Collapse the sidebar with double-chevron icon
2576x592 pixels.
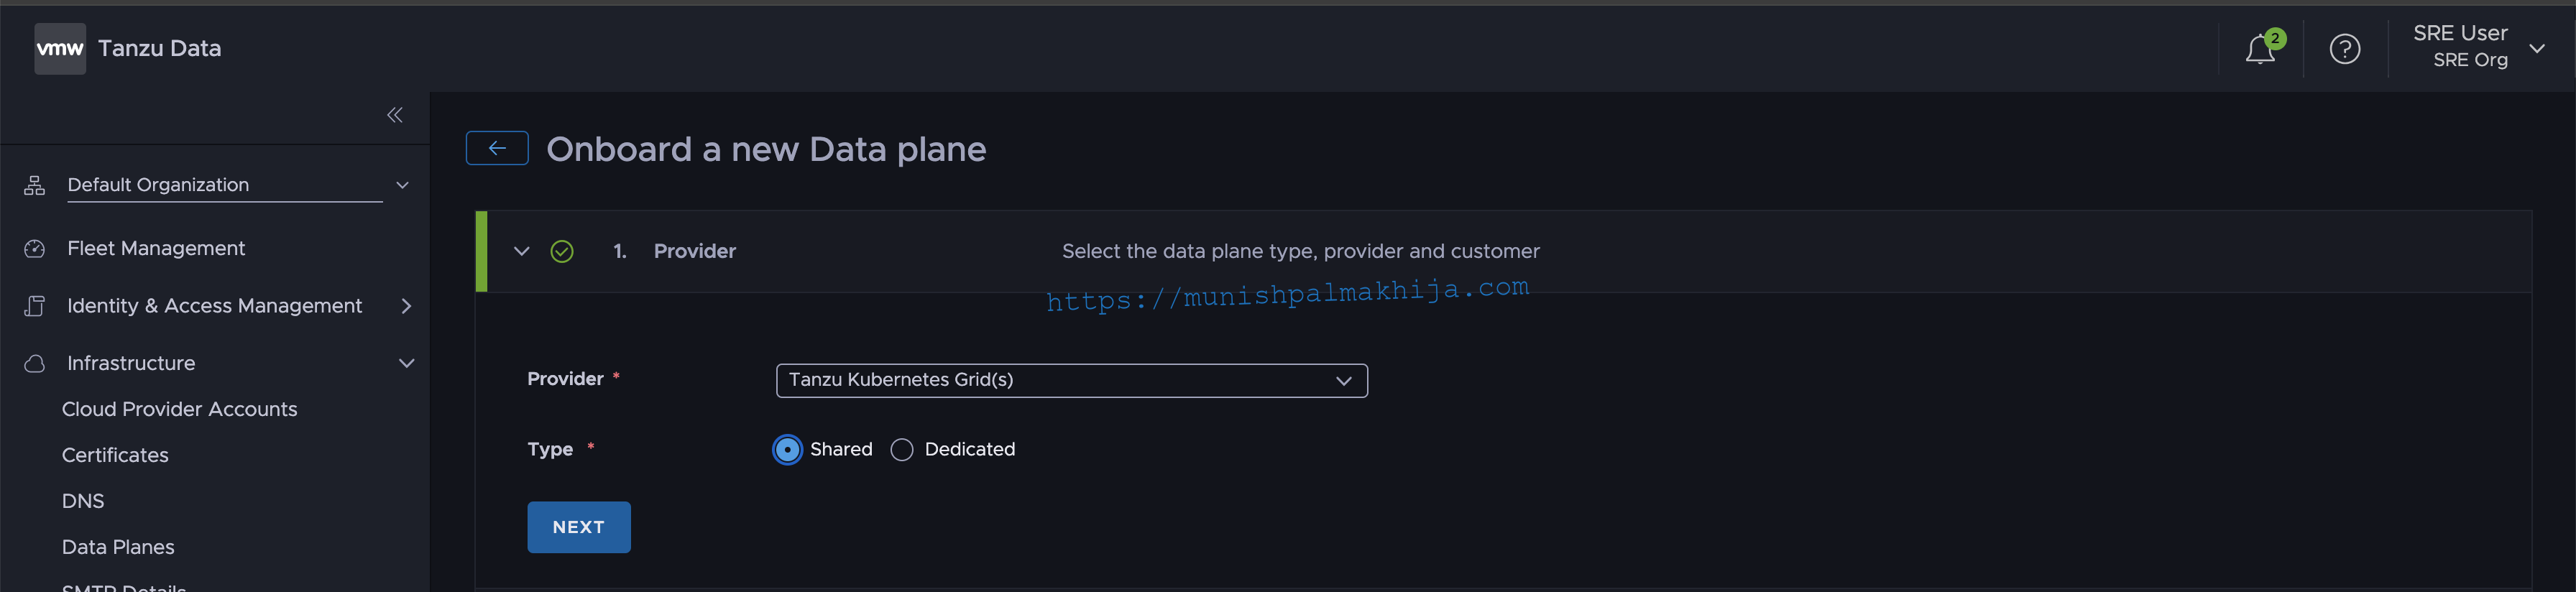[395, 115]
